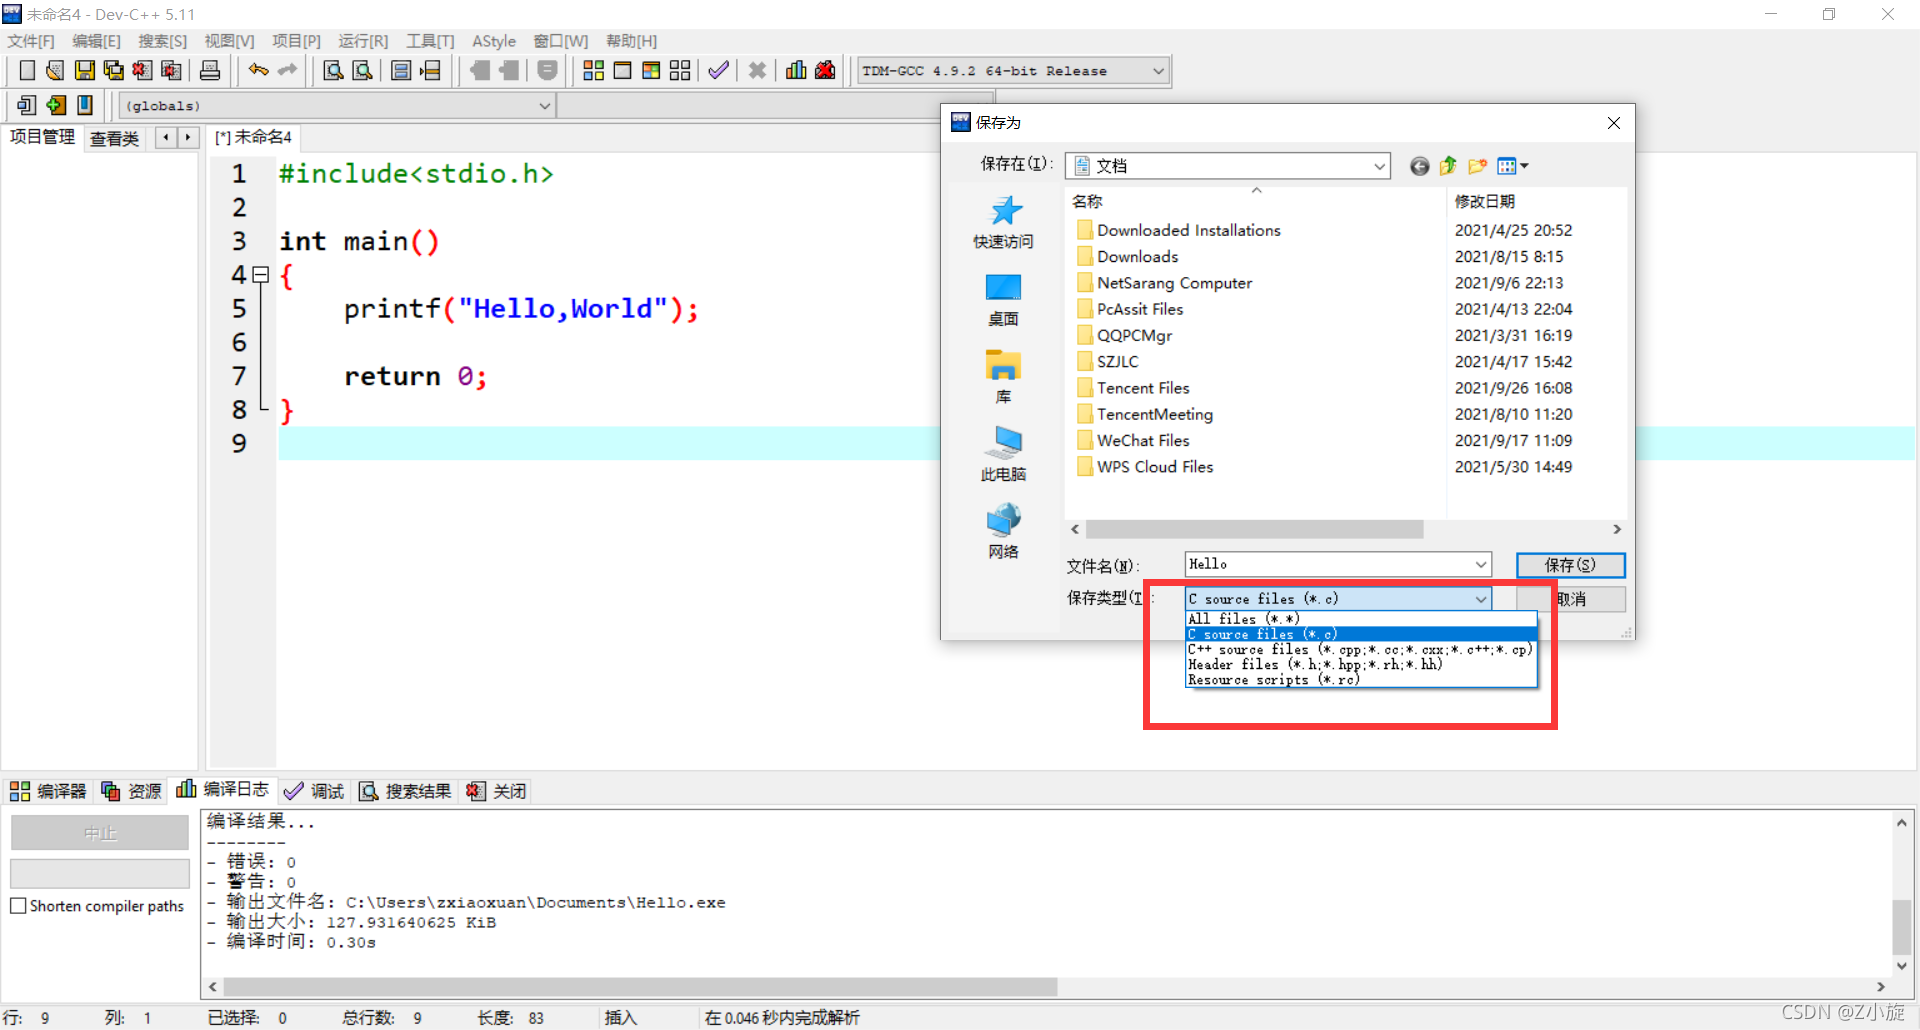
Task: Click 快速访问 in dialog sidebar
Action: pos(1003,223)
